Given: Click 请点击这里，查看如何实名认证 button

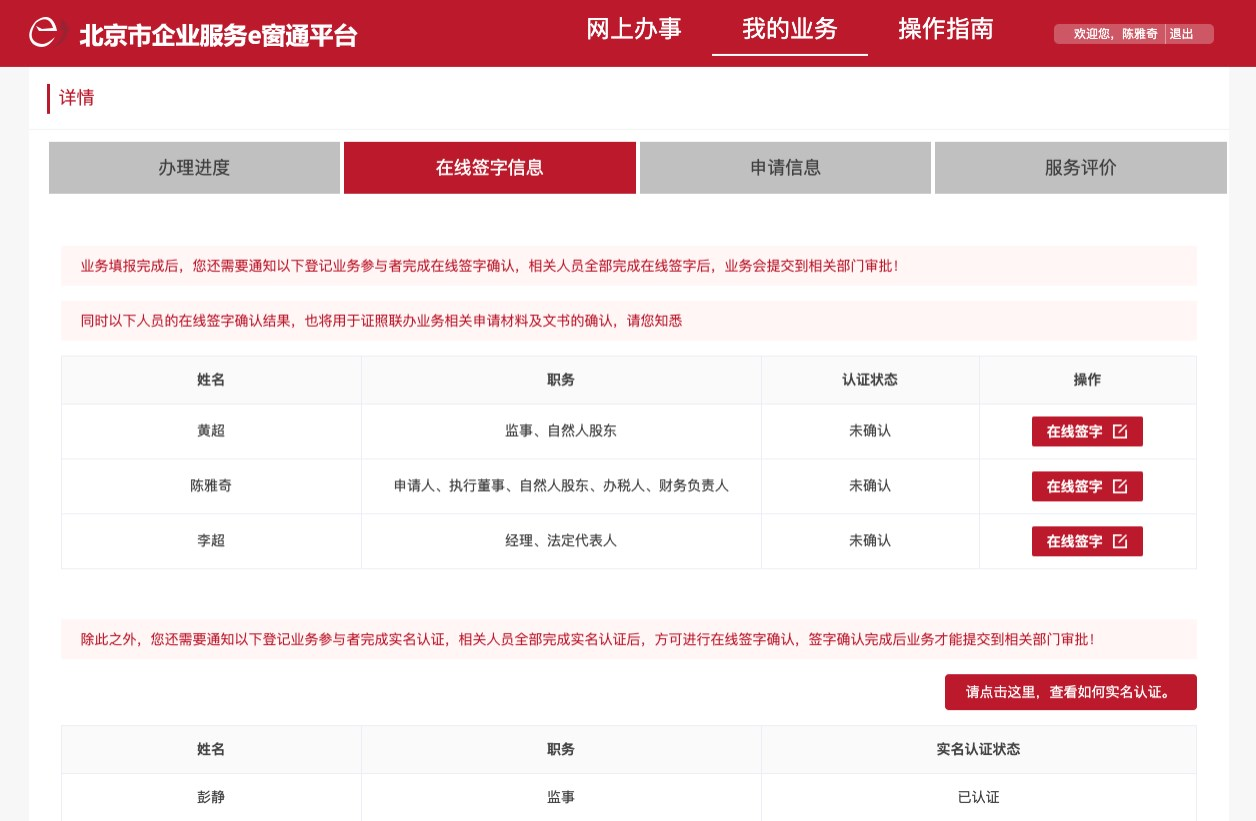Looking at the screenshot, I should pos(1070,692).
